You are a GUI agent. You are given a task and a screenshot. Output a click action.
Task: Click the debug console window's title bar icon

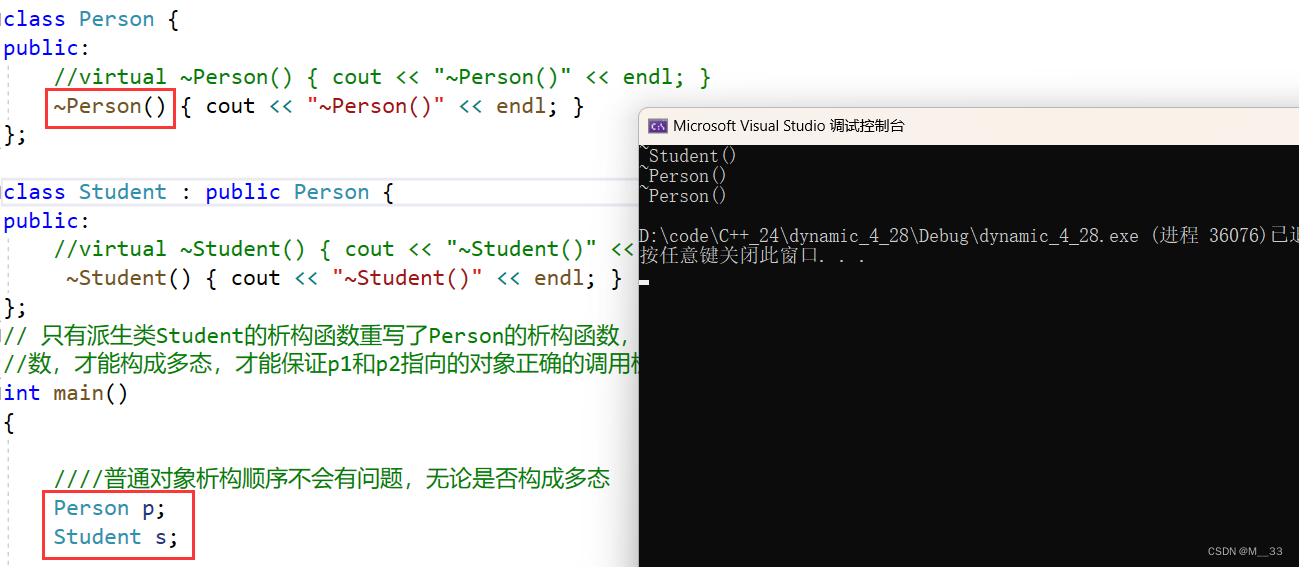point(658,126)
